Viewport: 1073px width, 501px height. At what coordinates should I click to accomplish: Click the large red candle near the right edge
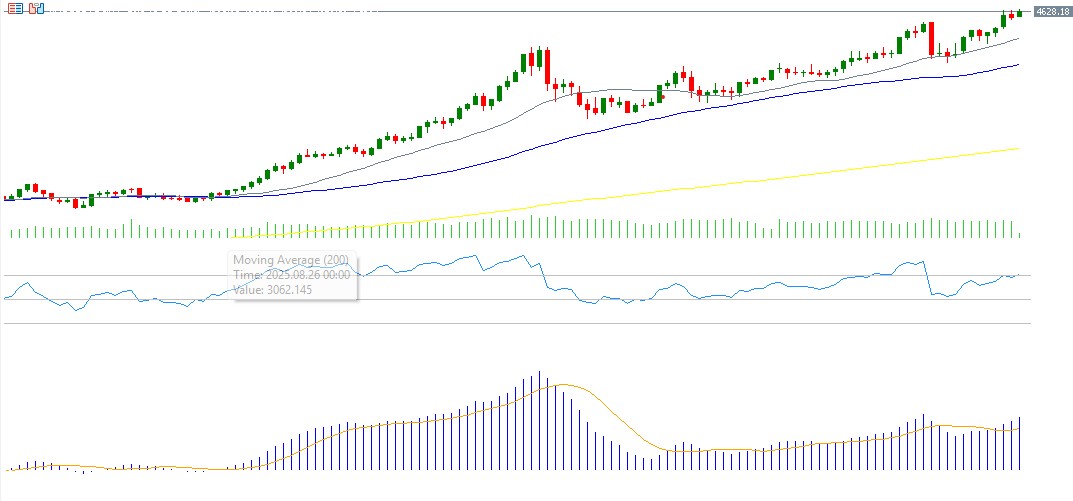click(931, 39)
